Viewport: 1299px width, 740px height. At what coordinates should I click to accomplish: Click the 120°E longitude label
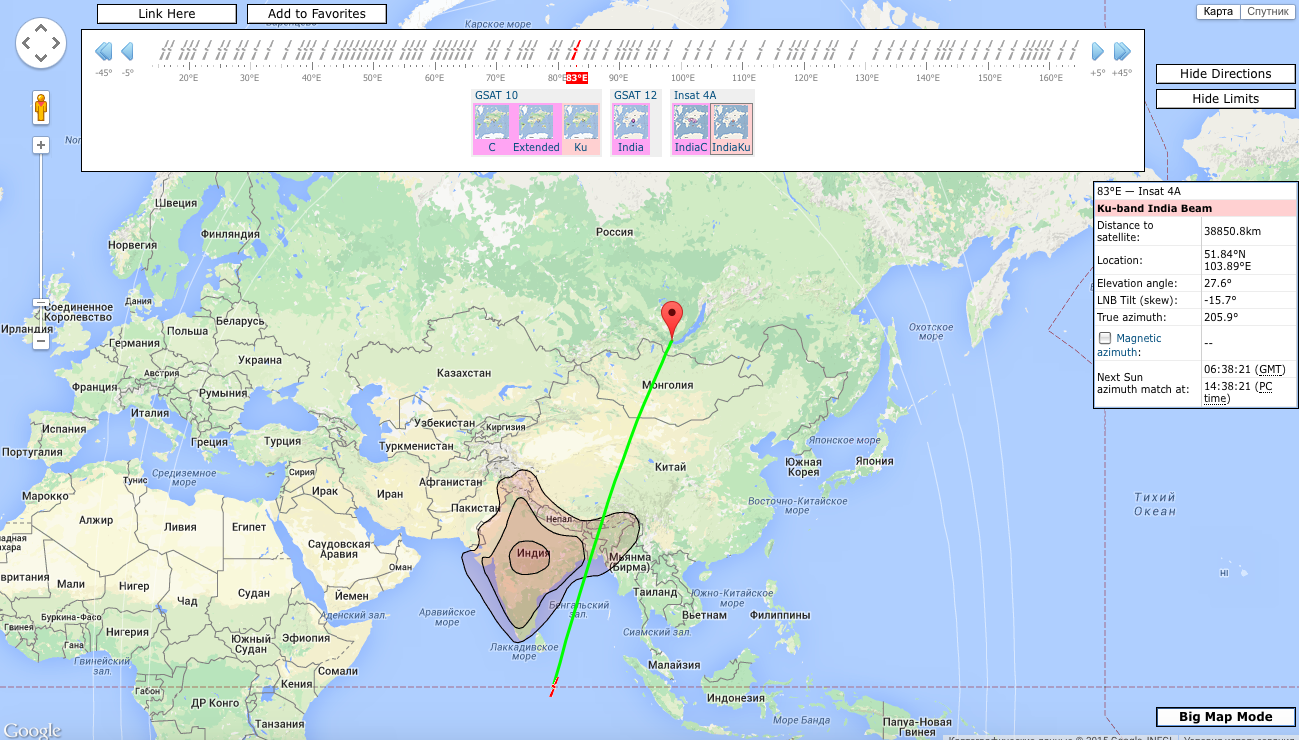click(x=805, y=78)
